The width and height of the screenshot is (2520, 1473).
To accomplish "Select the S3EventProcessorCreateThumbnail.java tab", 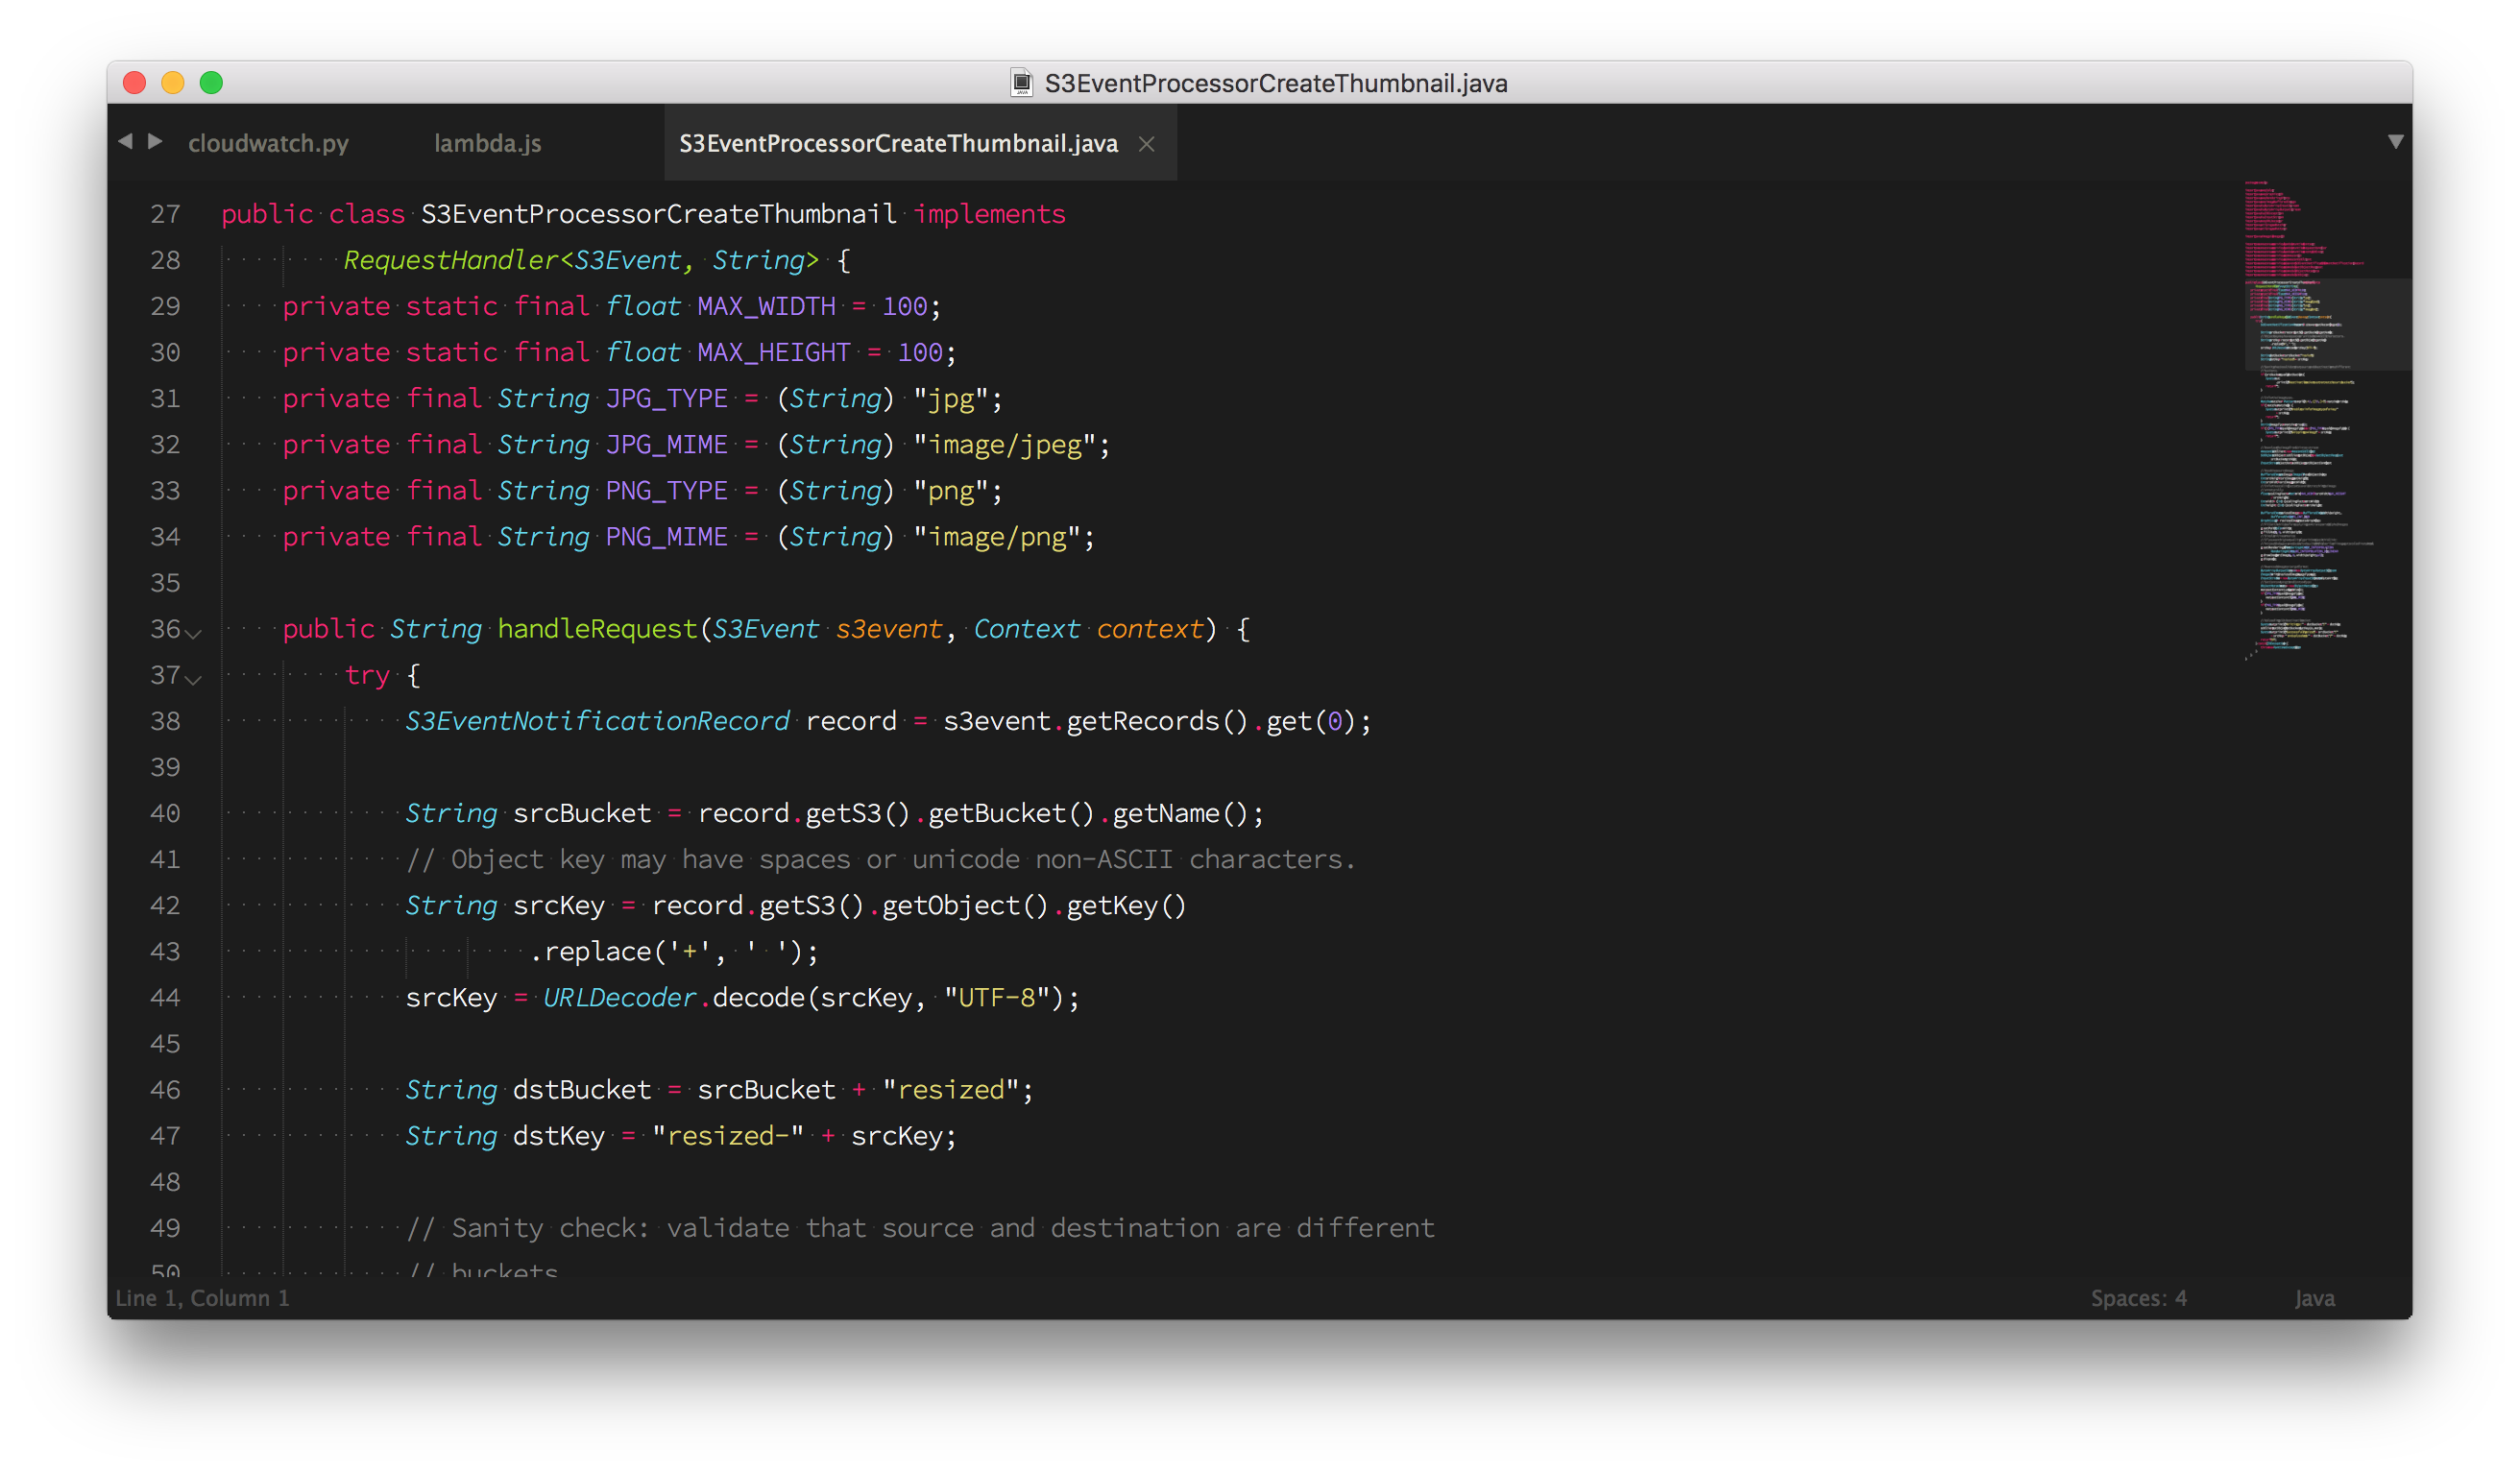I will (897, 144).
